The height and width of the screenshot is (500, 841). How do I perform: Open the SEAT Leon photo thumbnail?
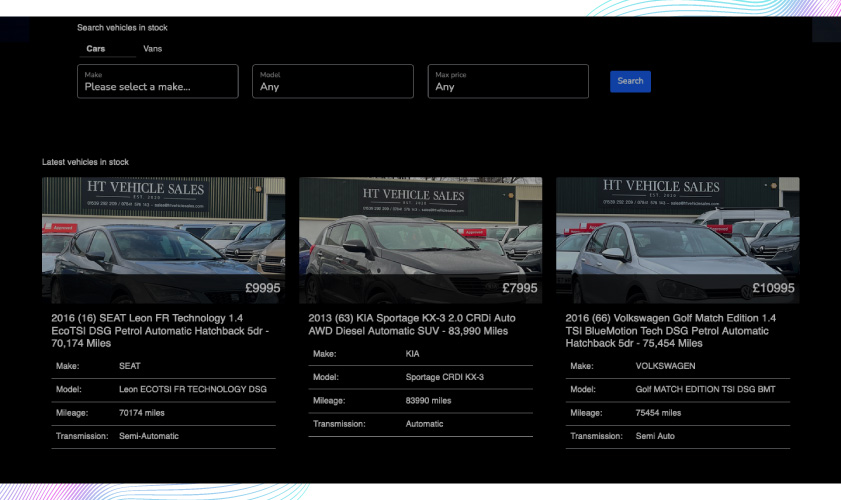[x=164, y=240]
